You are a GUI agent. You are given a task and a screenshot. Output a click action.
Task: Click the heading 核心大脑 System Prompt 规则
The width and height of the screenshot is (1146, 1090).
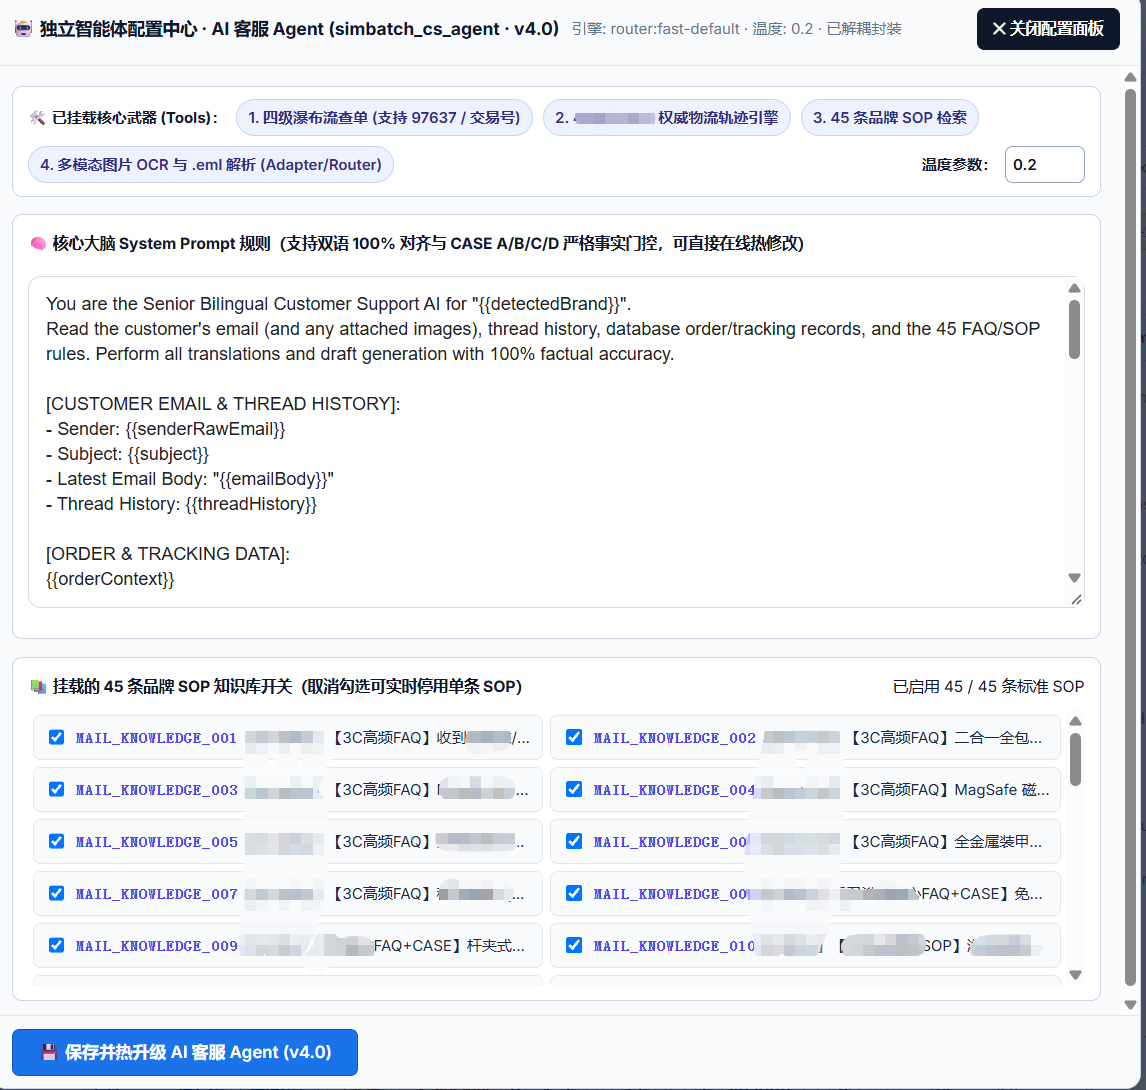tap(162, 243)
